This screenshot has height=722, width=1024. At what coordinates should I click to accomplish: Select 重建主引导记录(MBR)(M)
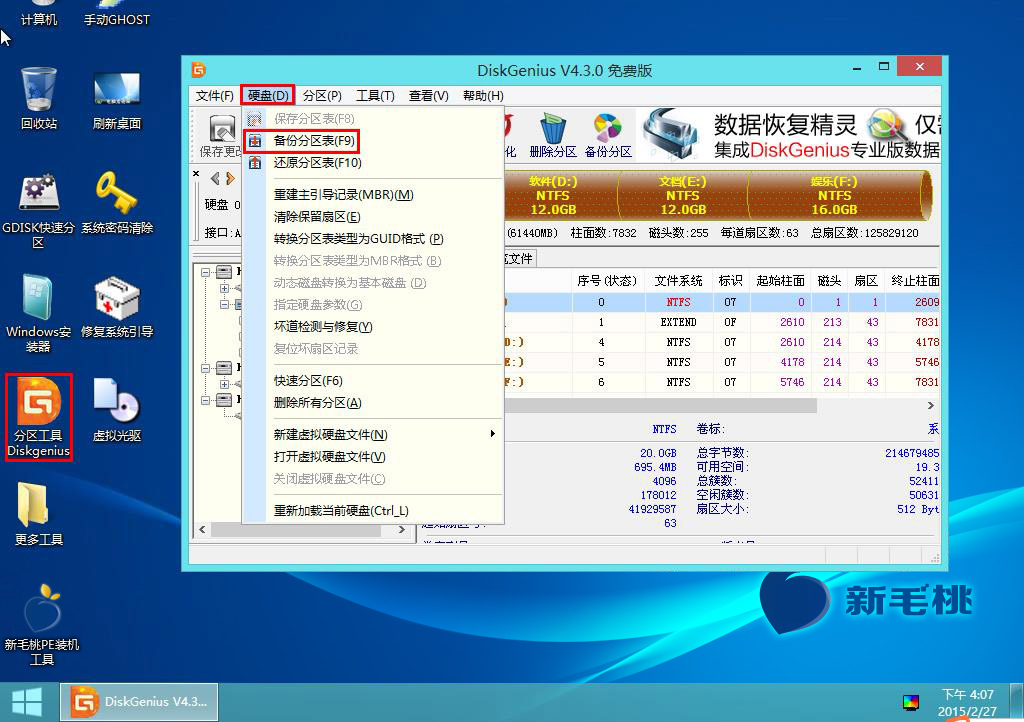pyautogui.click(x=373, y=195)
